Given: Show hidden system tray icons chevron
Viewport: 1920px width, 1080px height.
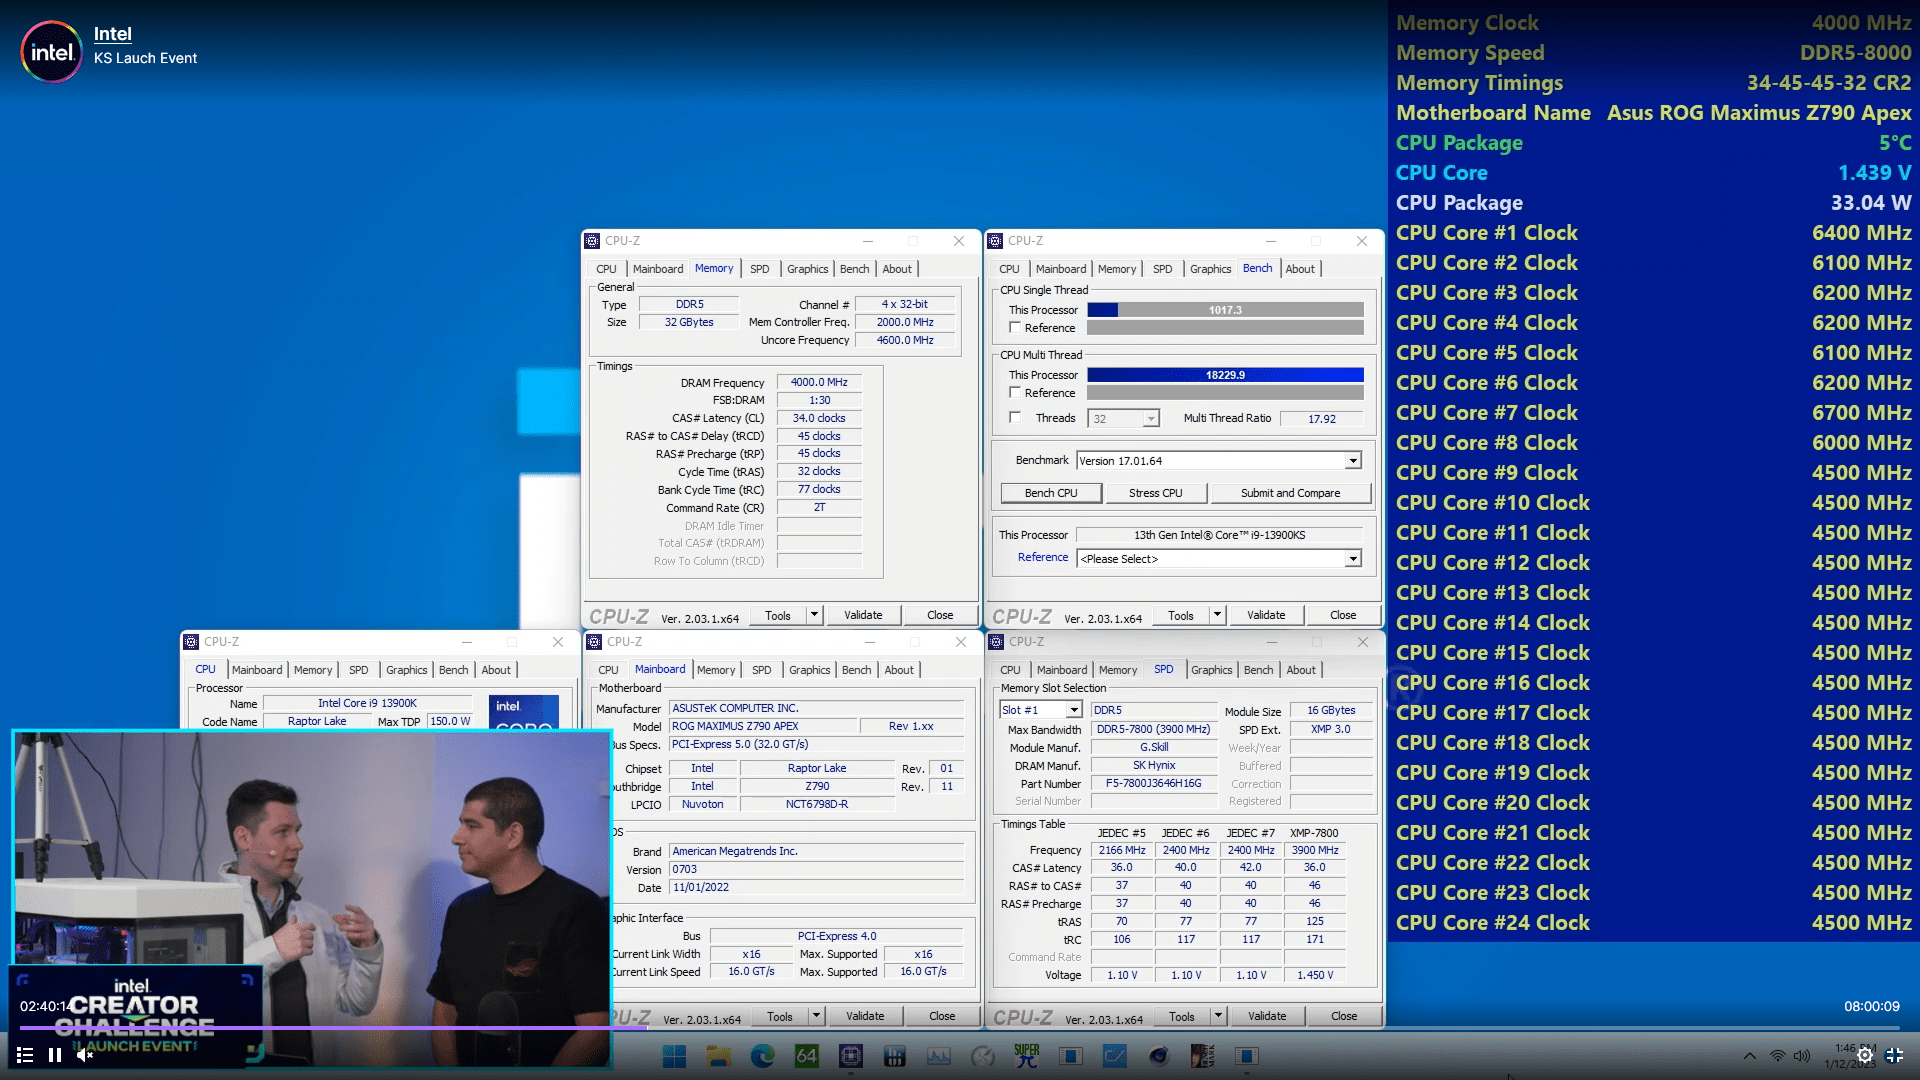Looking at the screenshot, I should click(1749, 1056).
